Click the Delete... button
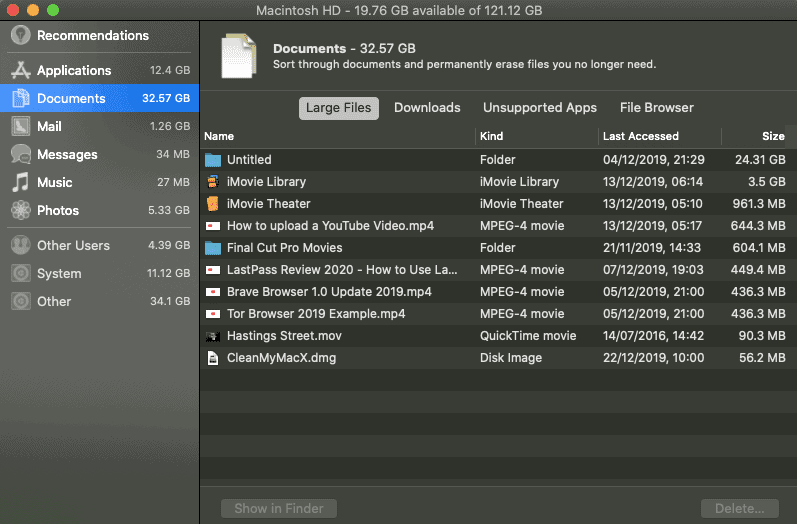Image resolution: width=797 pixels, height=524 pixels. coord(740,509)
